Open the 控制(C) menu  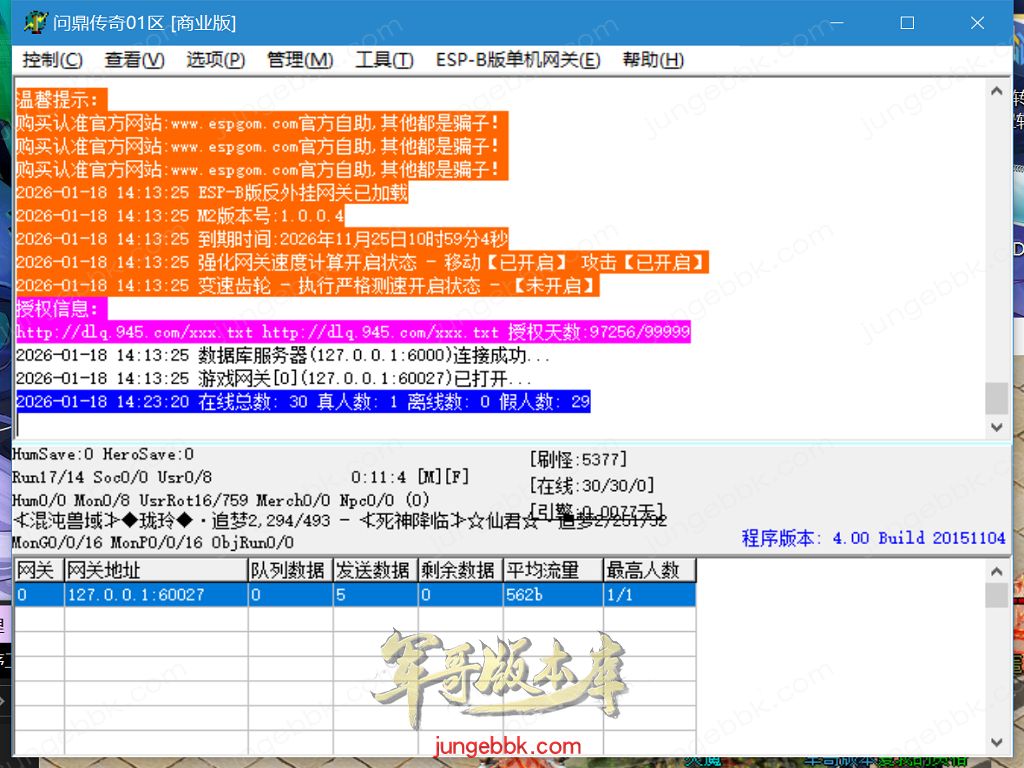click(52, 60)
